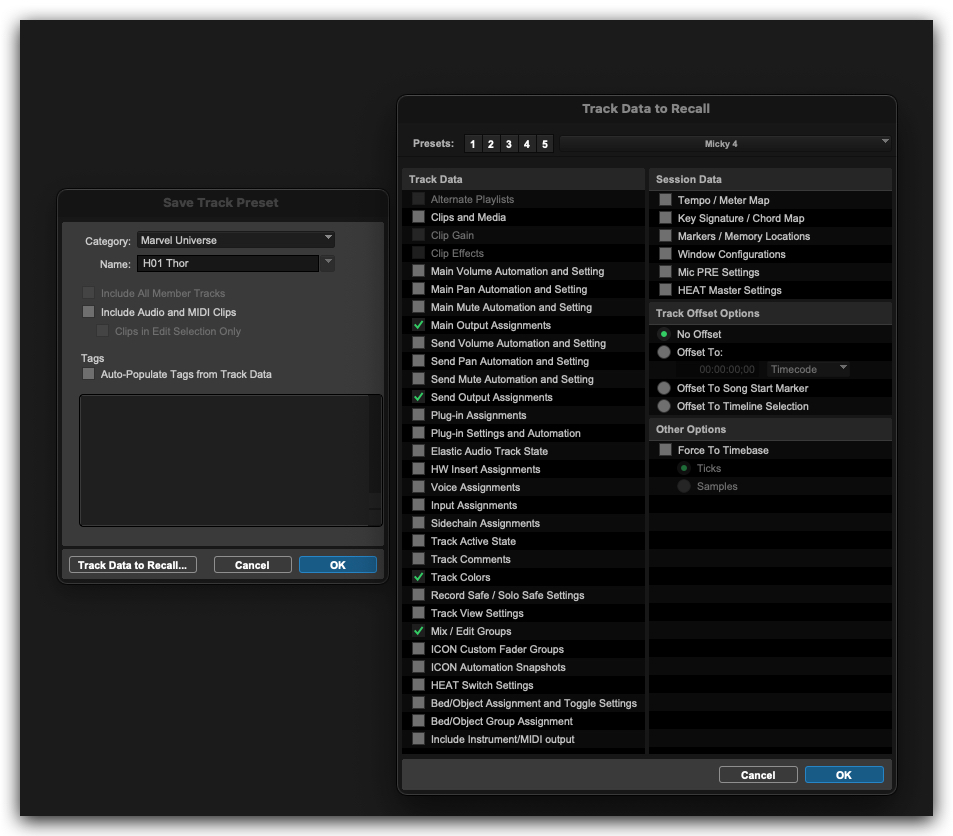Select preset number 3 button

coord(509,144)
